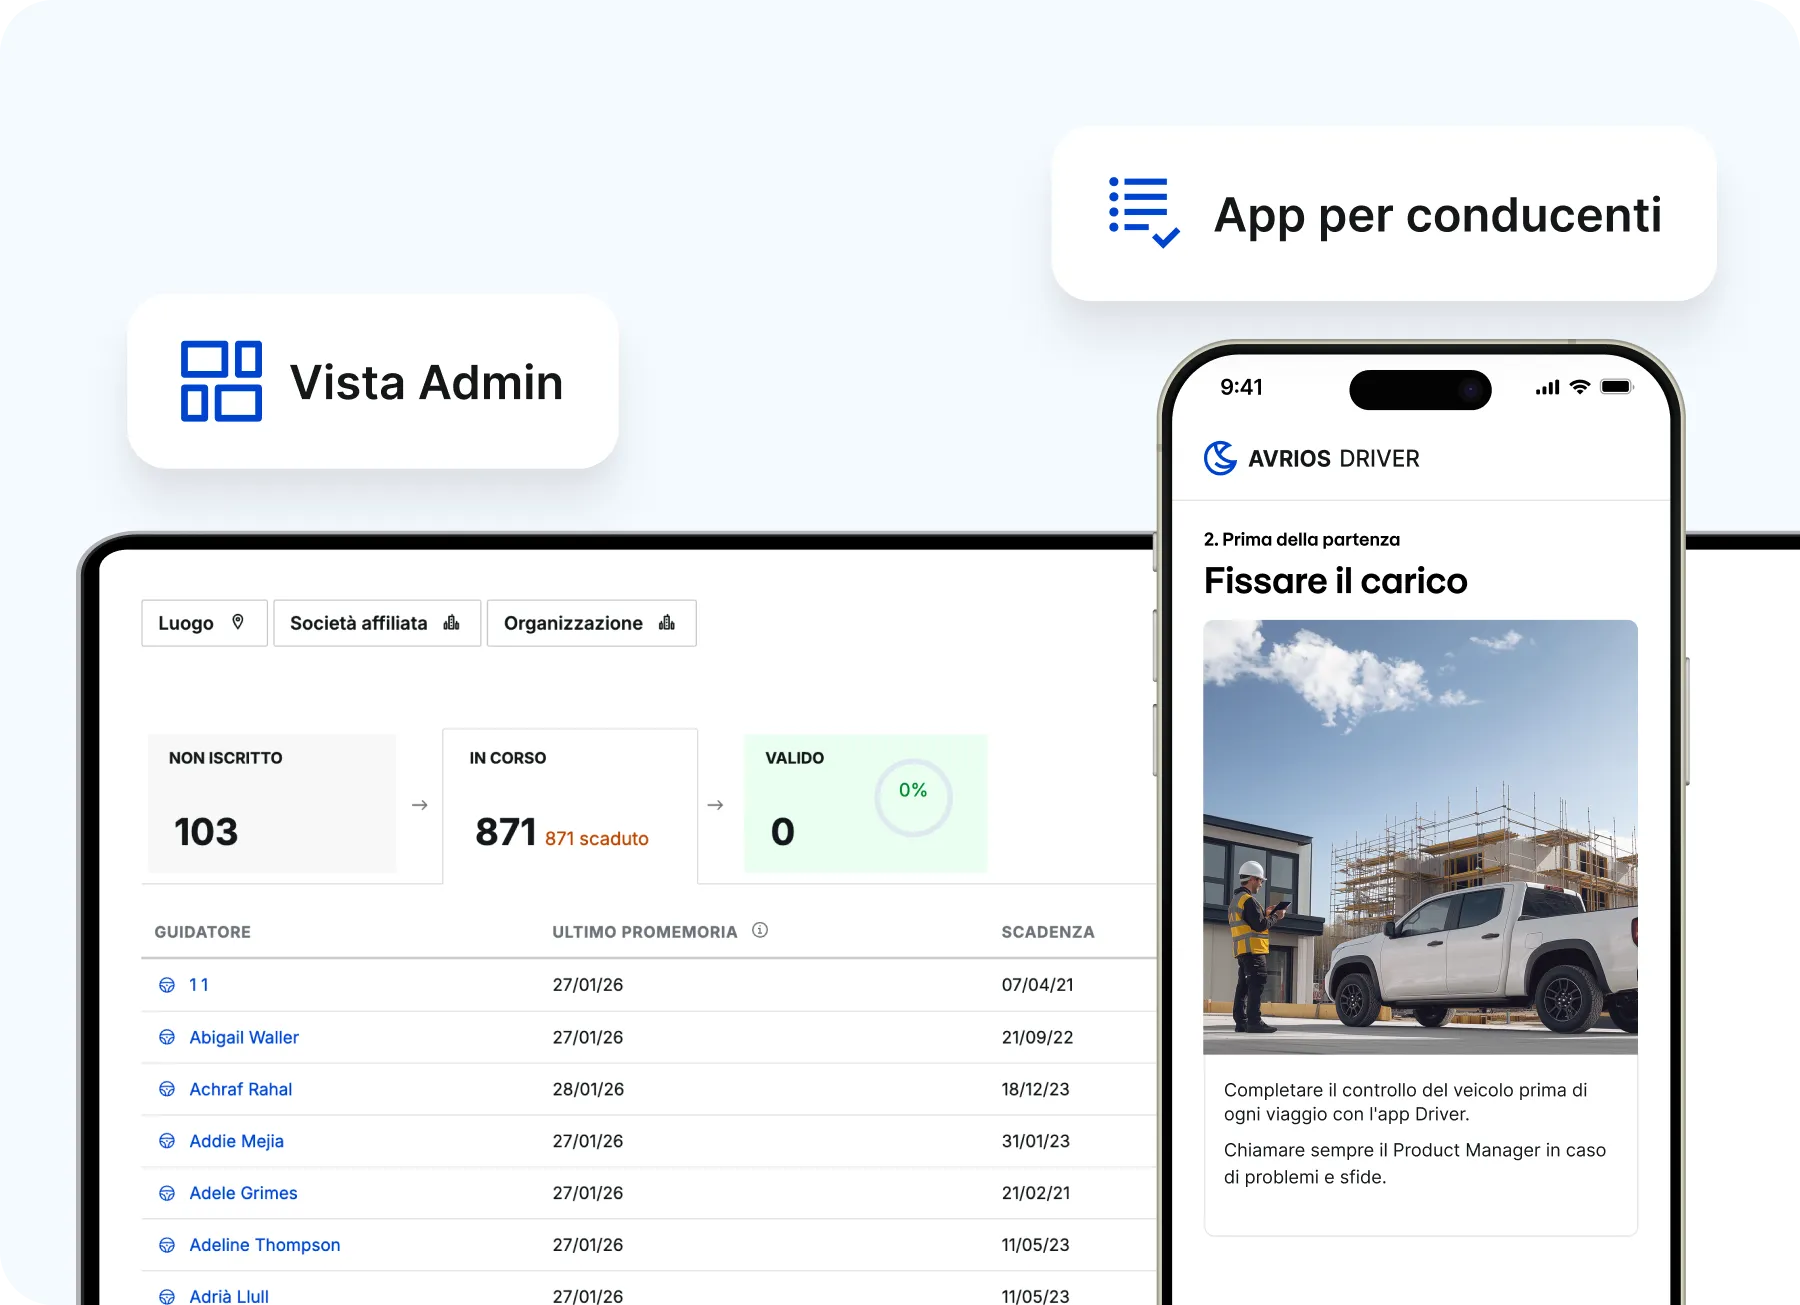
Task: Click the 21/02/21 expiry date
Action: click(x=1036, y=1193)
